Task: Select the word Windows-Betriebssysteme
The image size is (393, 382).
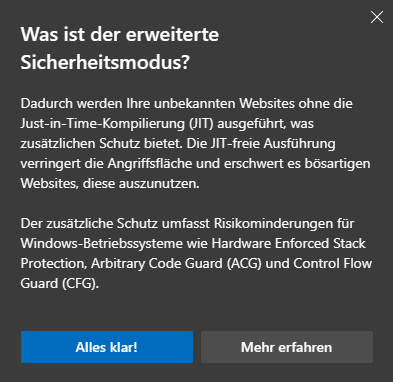Action: (x=102, y=244)
